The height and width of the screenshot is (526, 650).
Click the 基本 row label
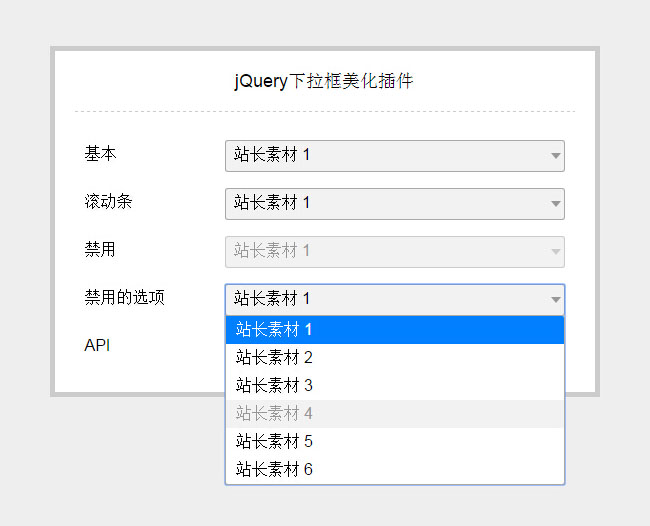click(101, 154)
